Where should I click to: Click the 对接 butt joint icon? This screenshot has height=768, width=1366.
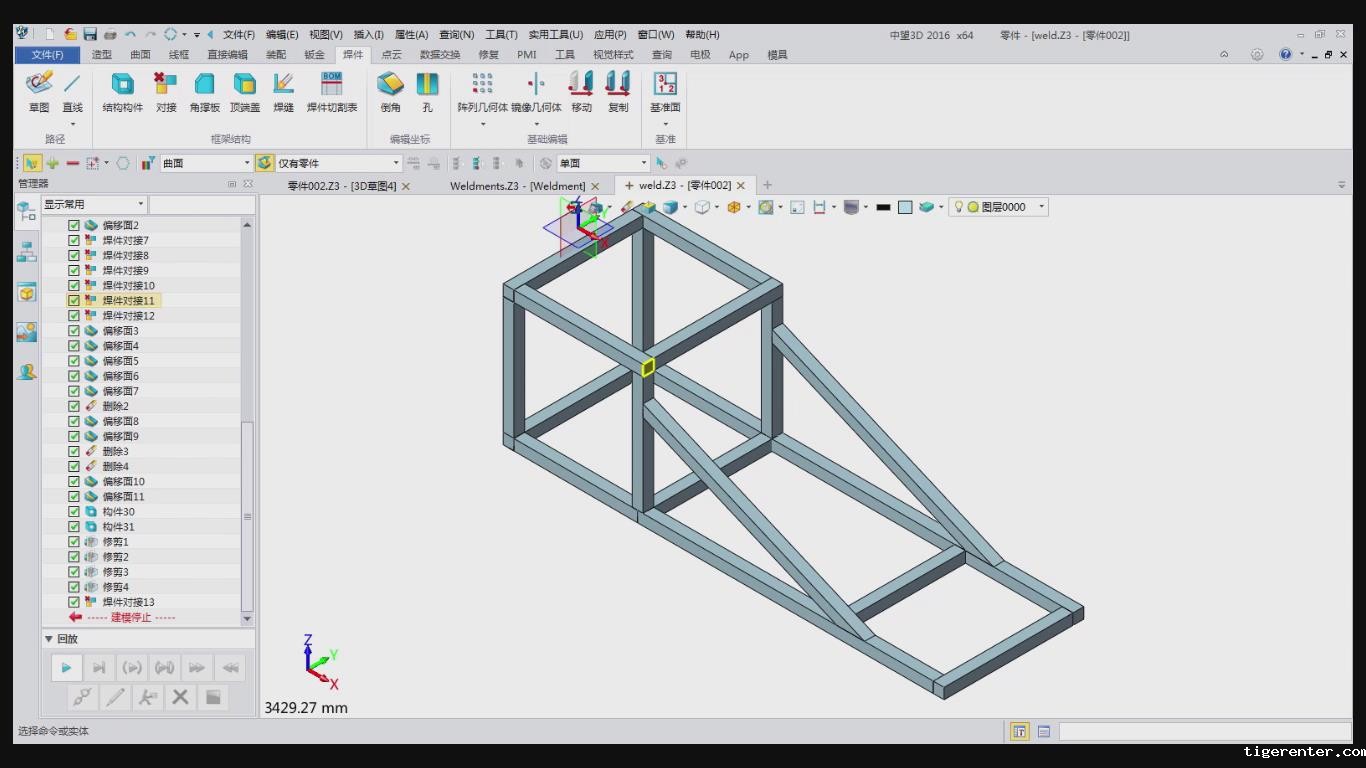pos(166,91)
